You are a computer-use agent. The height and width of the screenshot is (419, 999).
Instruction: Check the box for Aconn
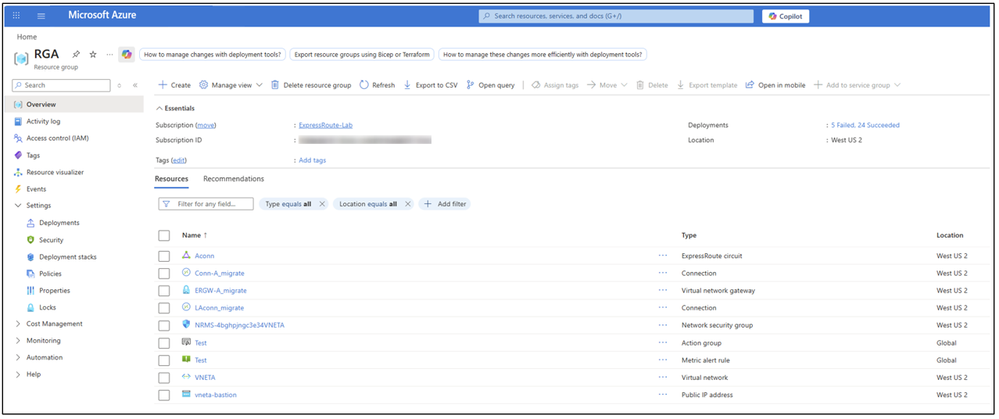164,256
